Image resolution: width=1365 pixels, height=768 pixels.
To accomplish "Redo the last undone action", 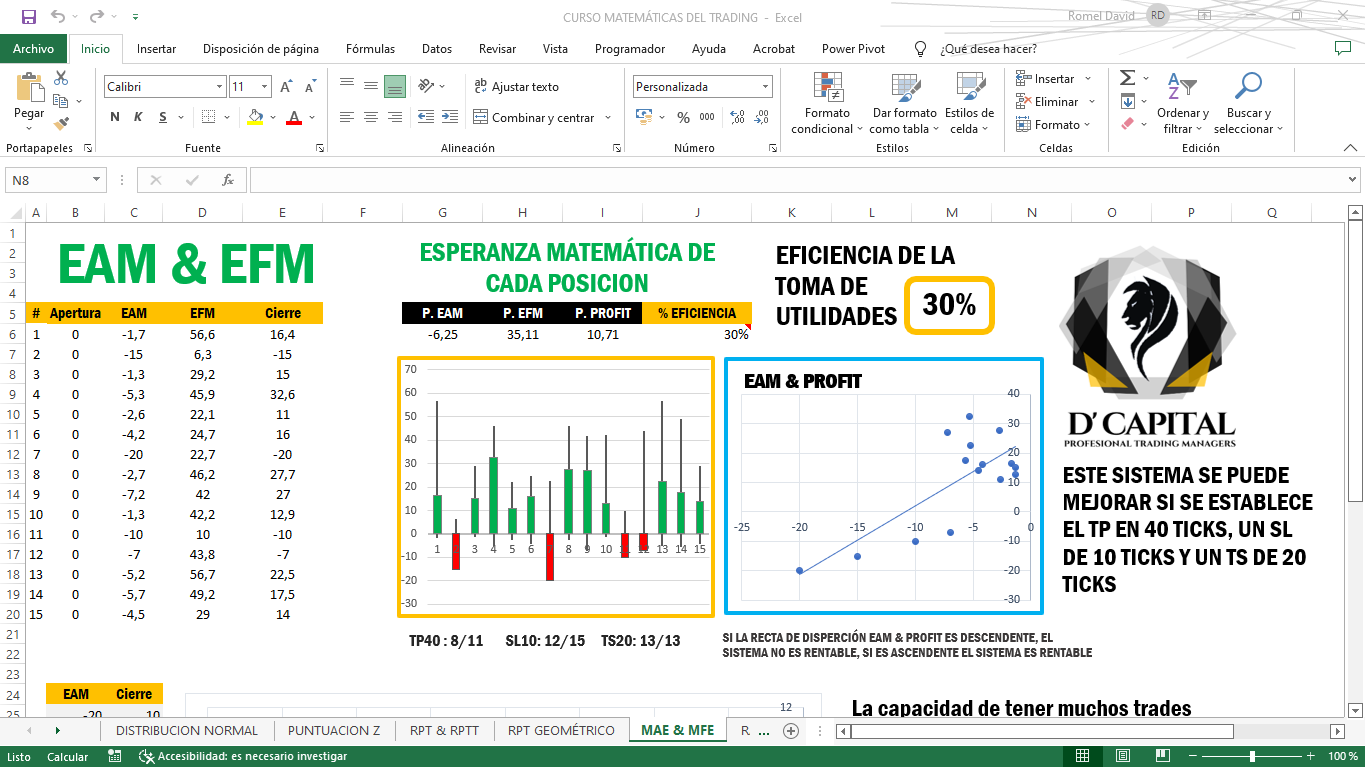I will 96,16.
